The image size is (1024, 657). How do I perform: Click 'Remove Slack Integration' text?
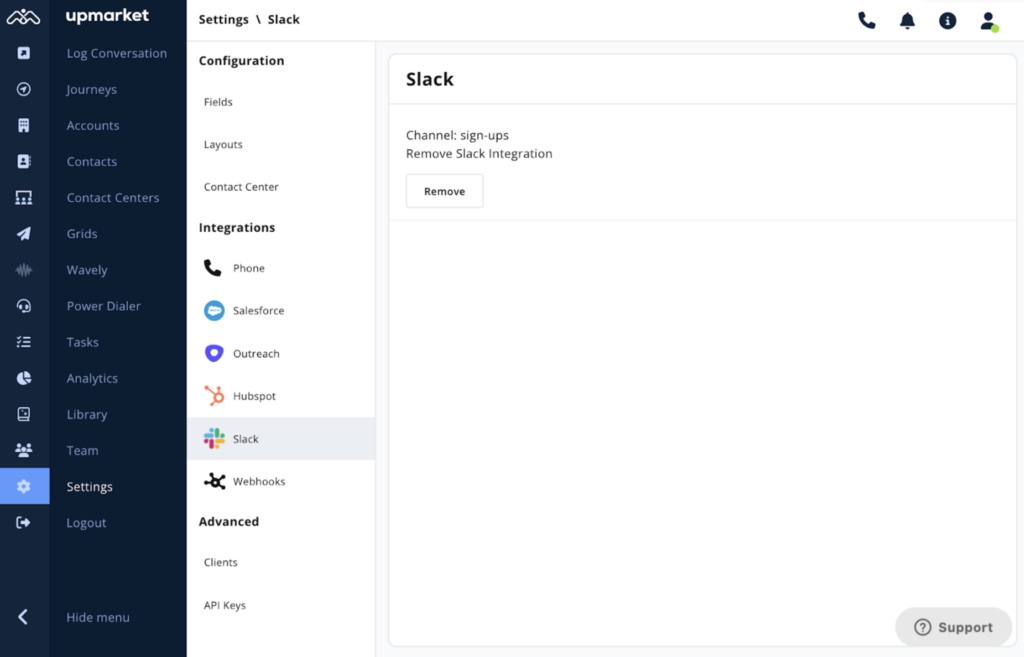[x=479, y=153]
